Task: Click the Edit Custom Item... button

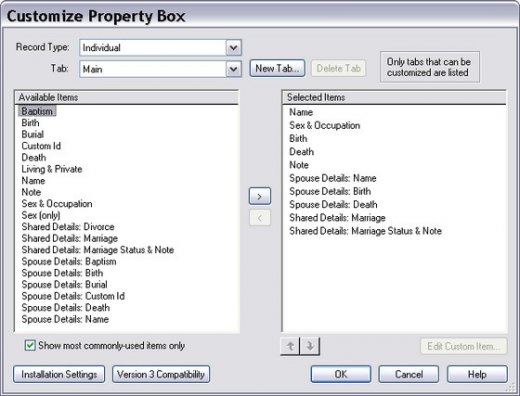Action: click(463, 346)
